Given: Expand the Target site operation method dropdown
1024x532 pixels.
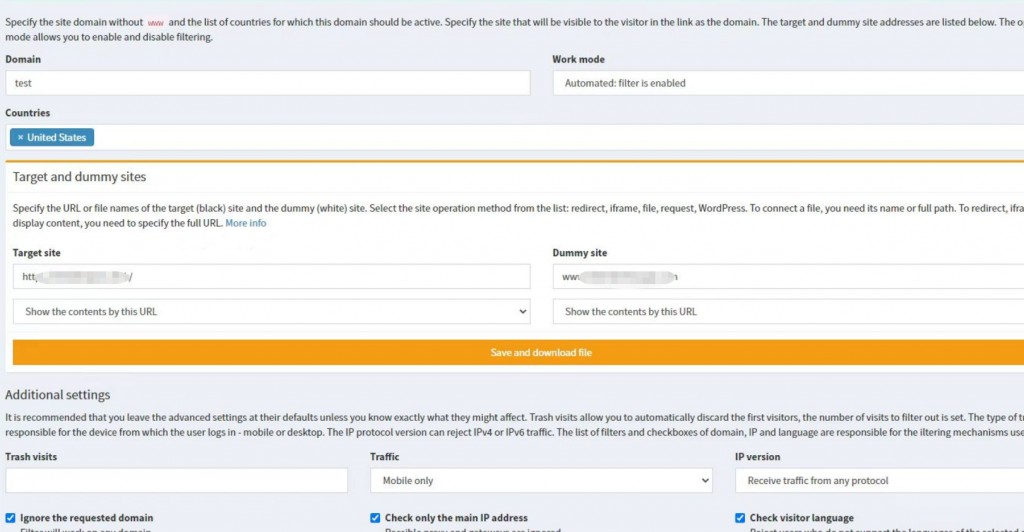Looking at the screenshot, I should [271, 312].
